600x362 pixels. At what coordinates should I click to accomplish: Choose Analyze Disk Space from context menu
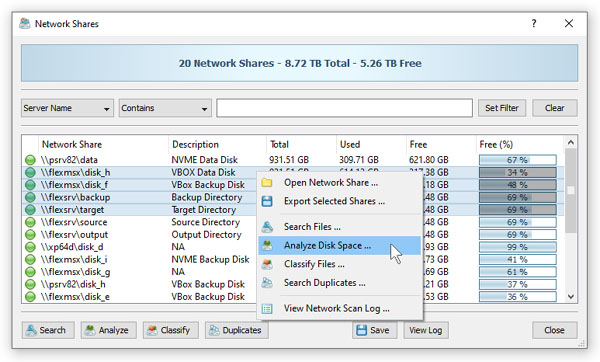(340, 246)
